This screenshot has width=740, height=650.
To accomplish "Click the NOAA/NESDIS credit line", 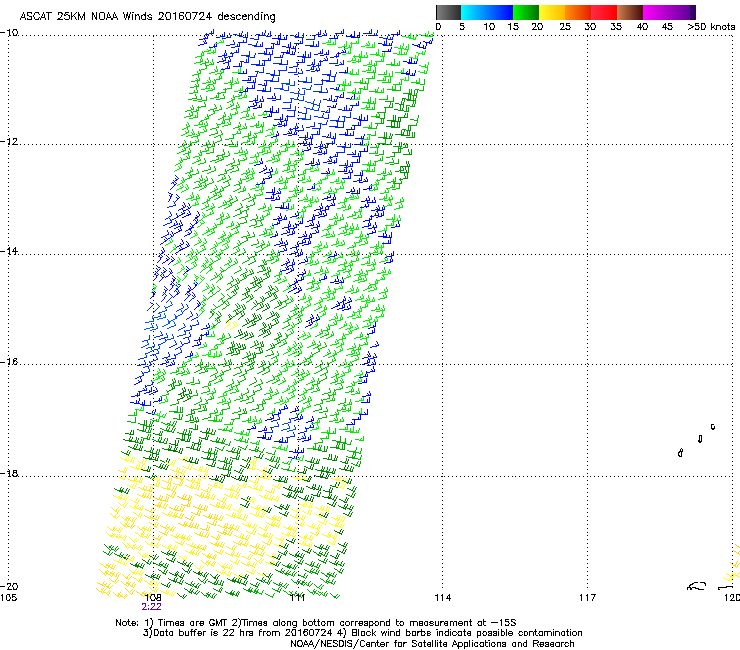I will pyautogui.click(x=432, y=644).
